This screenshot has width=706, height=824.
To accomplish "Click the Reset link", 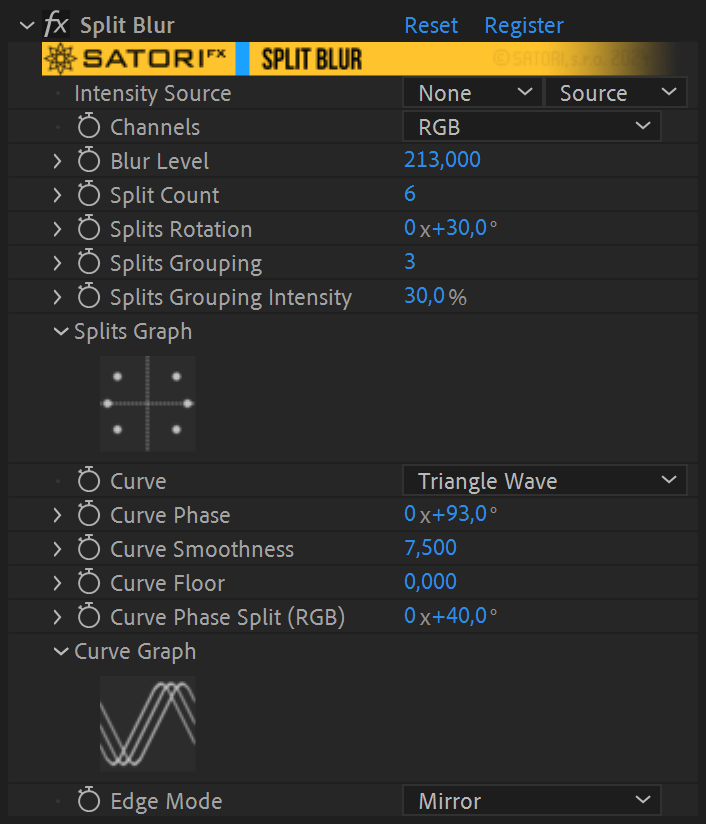I will (431, 25).
